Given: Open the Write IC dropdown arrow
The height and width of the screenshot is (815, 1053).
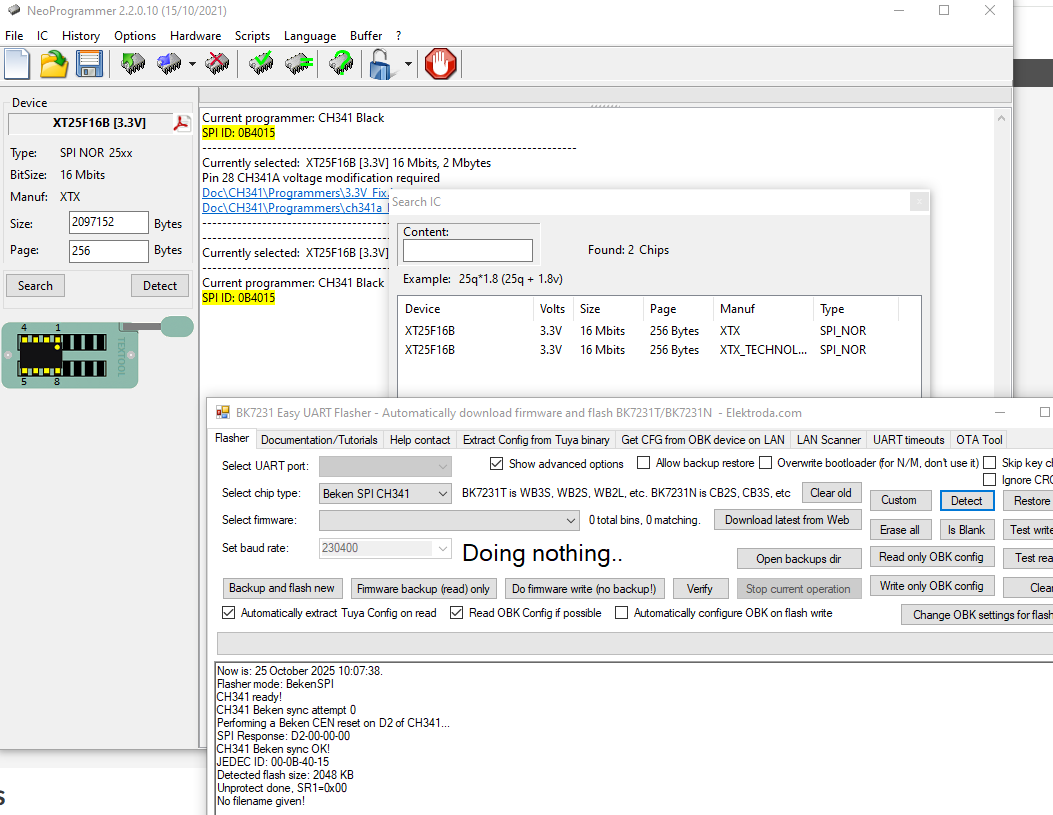Looking at the screenshot, I should 192,65.
